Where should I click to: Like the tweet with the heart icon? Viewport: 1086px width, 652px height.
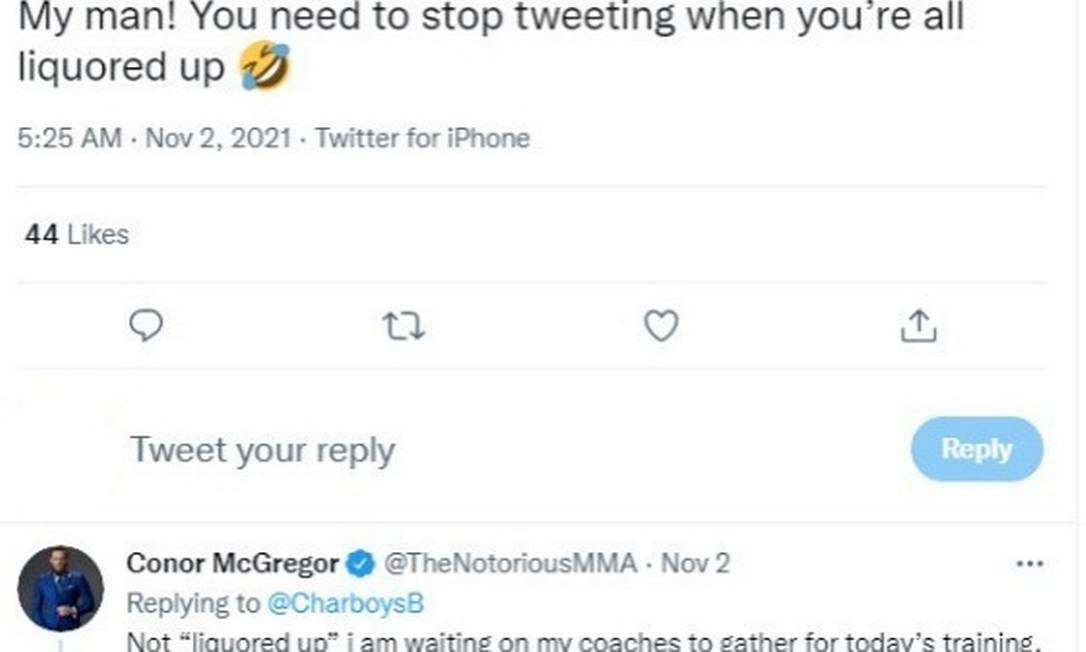[661, 326]
